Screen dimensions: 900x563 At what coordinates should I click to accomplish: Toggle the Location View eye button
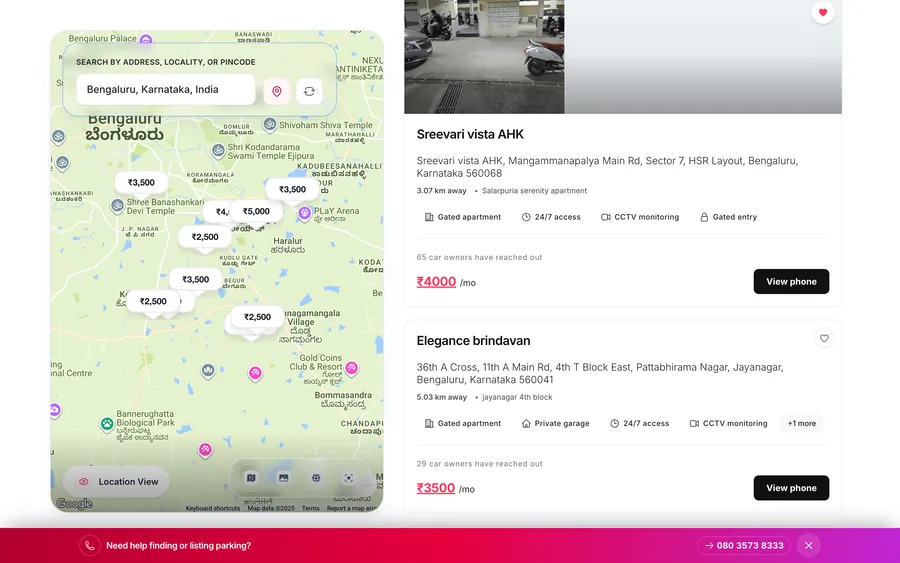(116, 482)
